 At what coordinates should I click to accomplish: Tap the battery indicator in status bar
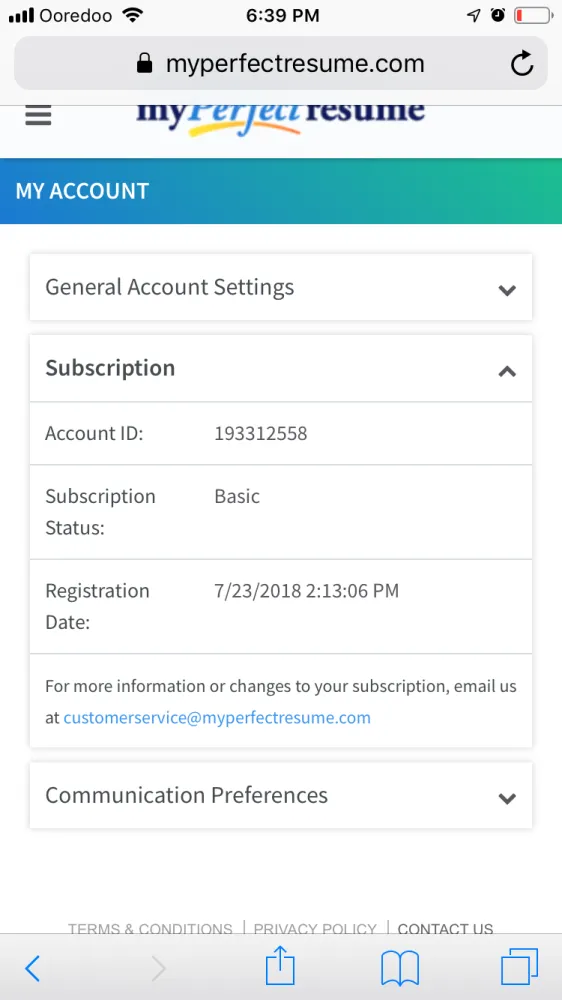pos(533,15)
